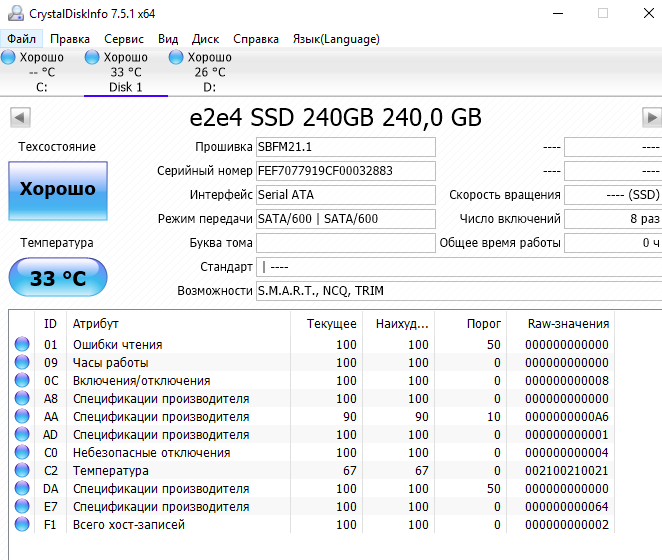The width and height of the screenshot is (662, 560).
Task: Click the Спецификации производителя text in row DA
Action: [x=161, y=489]
